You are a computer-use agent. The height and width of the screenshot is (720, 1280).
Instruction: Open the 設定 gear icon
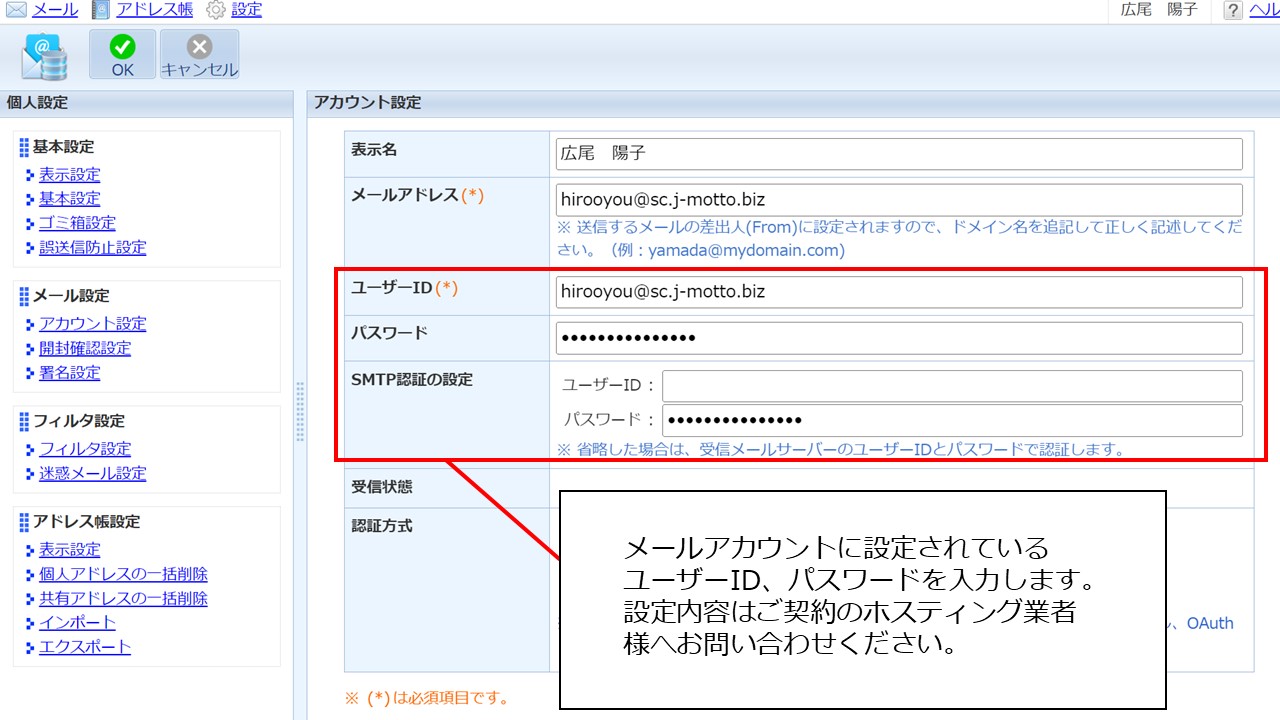tap(216, 10)
